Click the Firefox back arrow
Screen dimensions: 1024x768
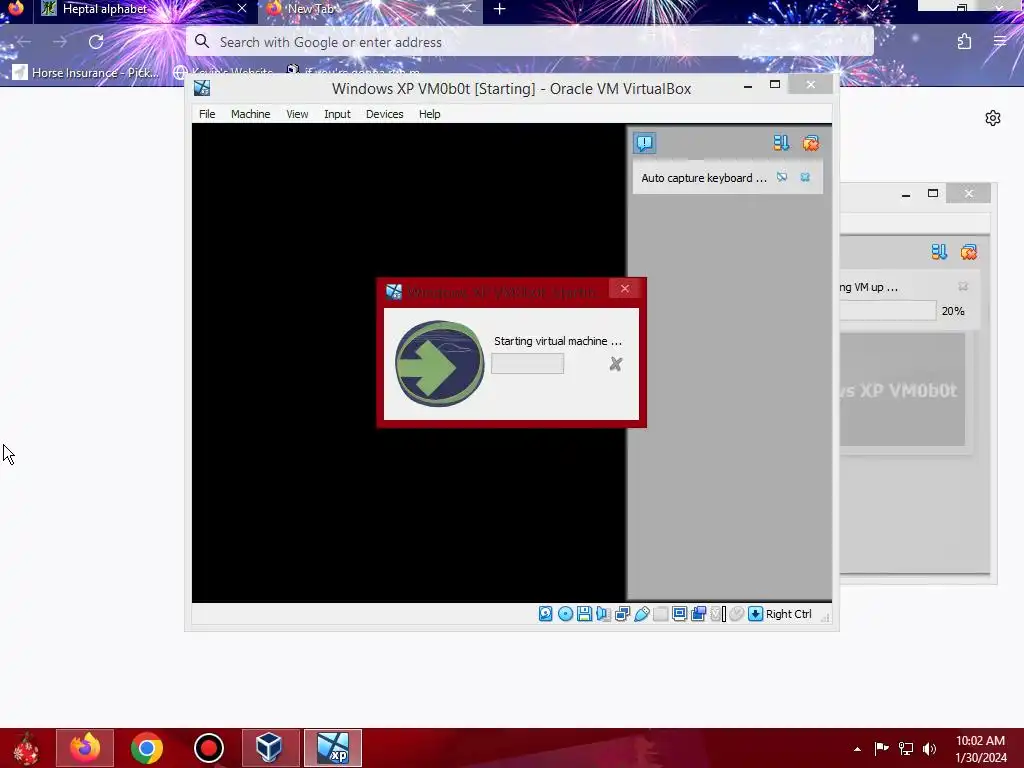[x=24, y=42]
